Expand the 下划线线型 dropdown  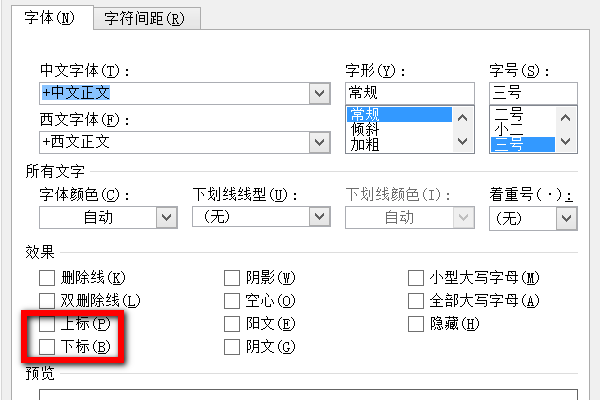coord(320,216)
